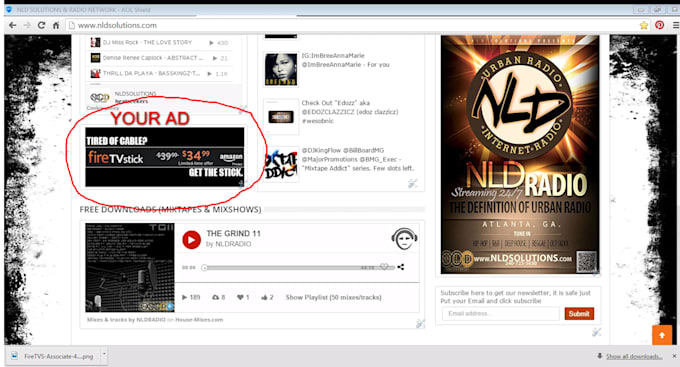Click the 189 plays count icon
680x367 pixels.
tap(184, 297)
